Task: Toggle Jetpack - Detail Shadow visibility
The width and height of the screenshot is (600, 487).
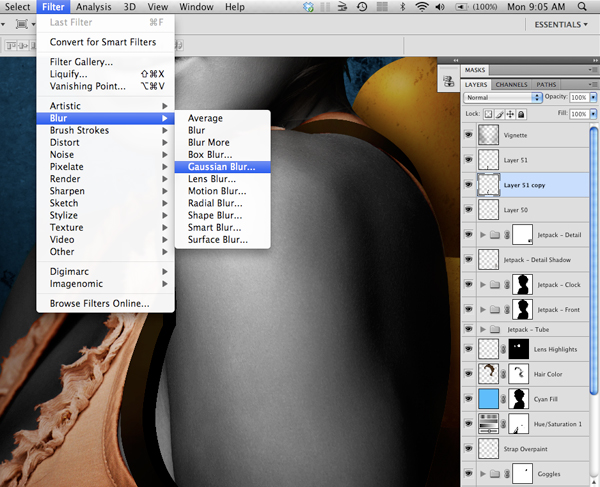Action: tap(468, 259)
